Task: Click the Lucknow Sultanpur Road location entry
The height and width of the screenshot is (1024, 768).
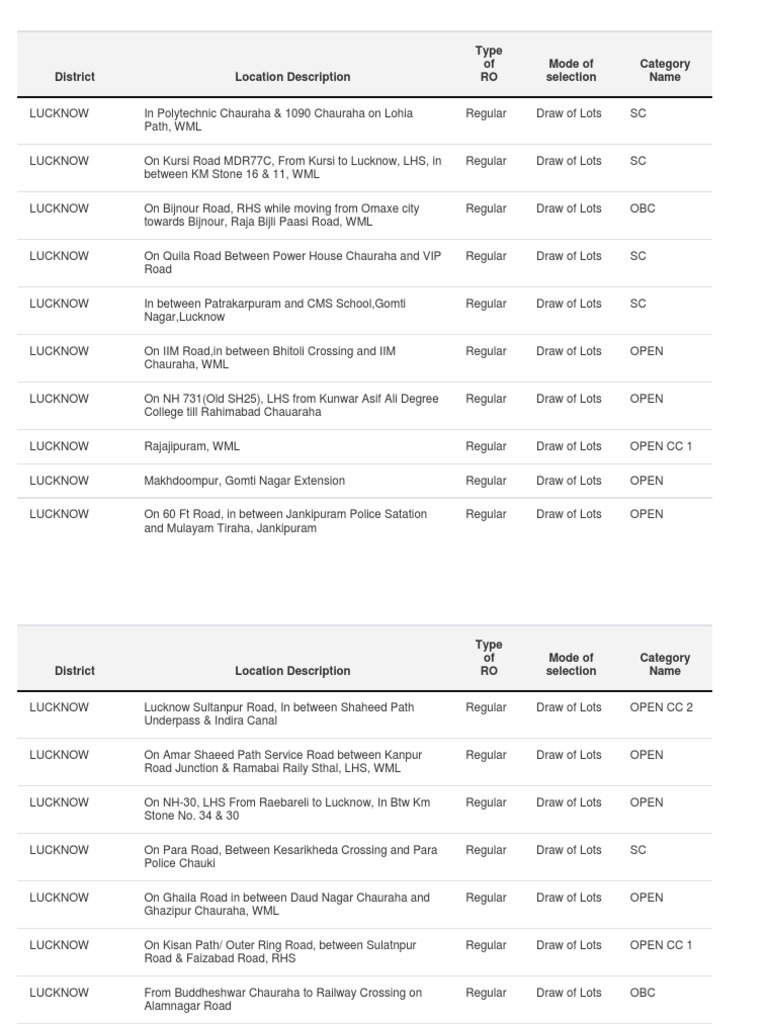Action: click(278, 714)
